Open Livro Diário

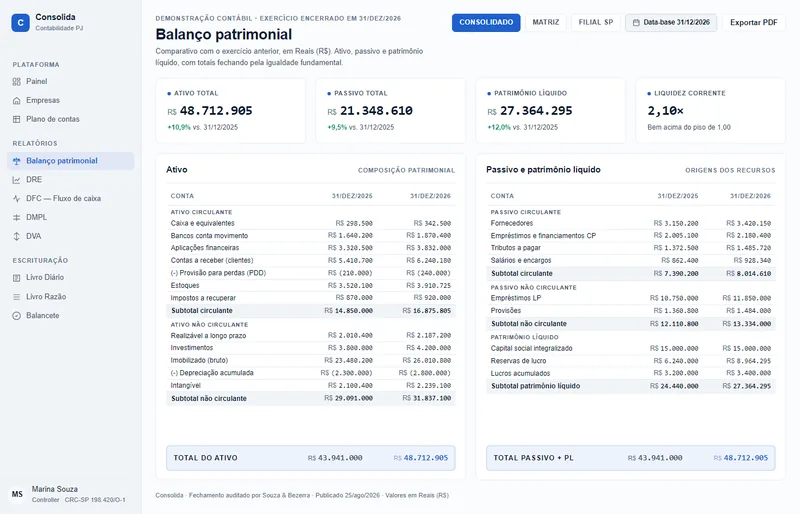[x=70, y=278]
